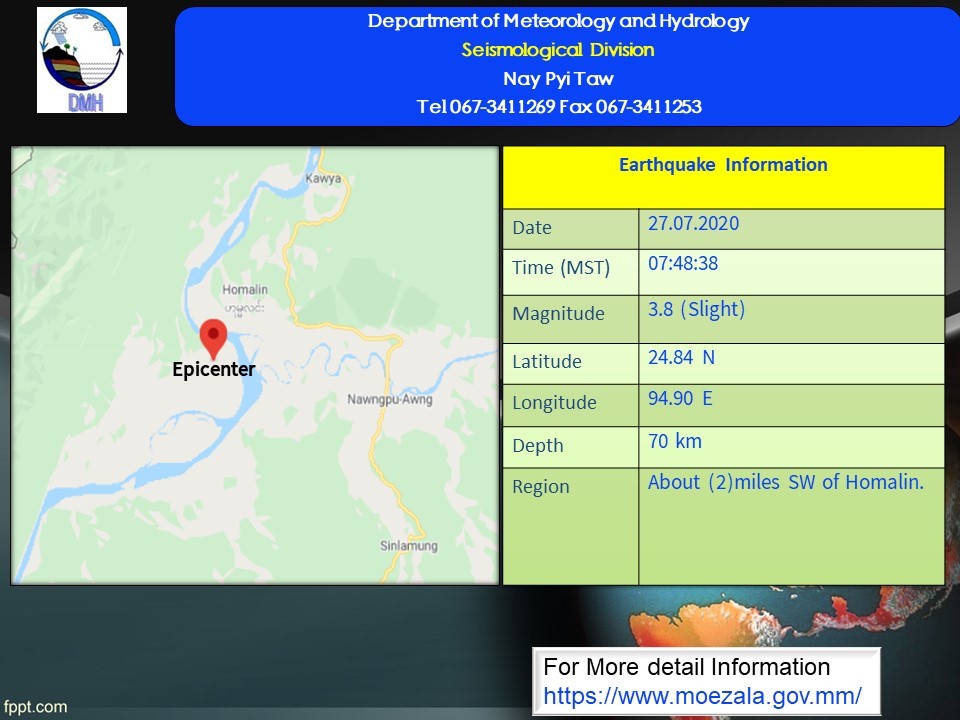Click the bold Epicenter label under the pin
This screenshot has height=720, width=960.
click(213, 370)
